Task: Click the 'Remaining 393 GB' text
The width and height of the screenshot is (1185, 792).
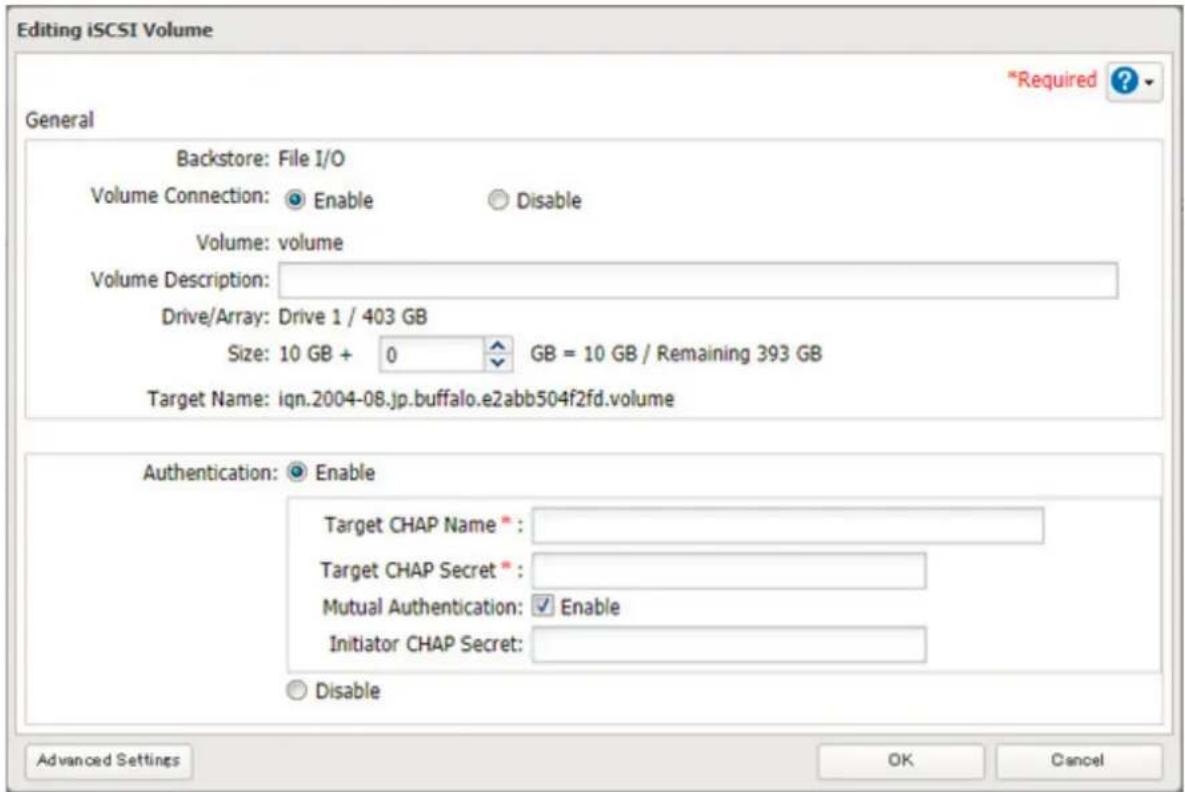Action: pyautogui.click(x=739, y=354)
